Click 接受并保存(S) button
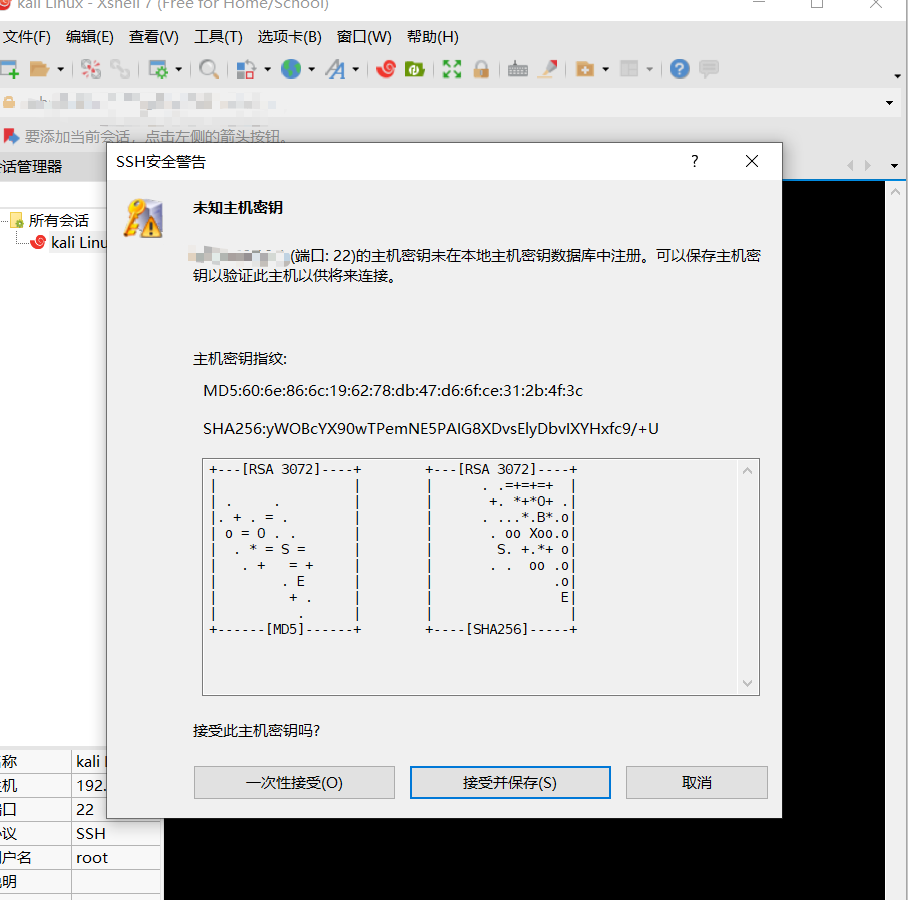The height and width of the screenshot is (900, 908). click(x=510, y=782)
